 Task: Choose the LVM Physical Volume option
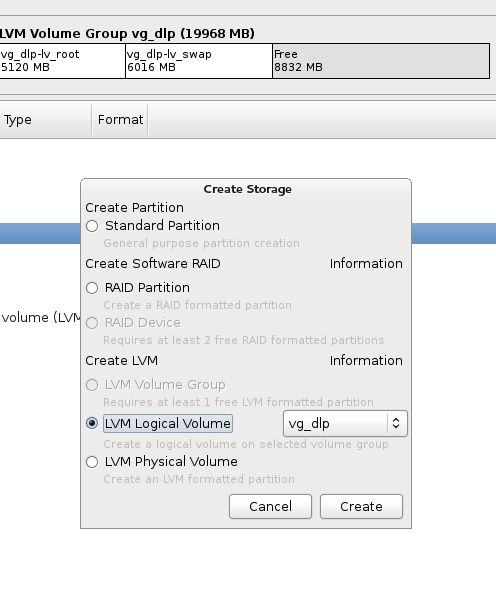(x=92, y=462)
